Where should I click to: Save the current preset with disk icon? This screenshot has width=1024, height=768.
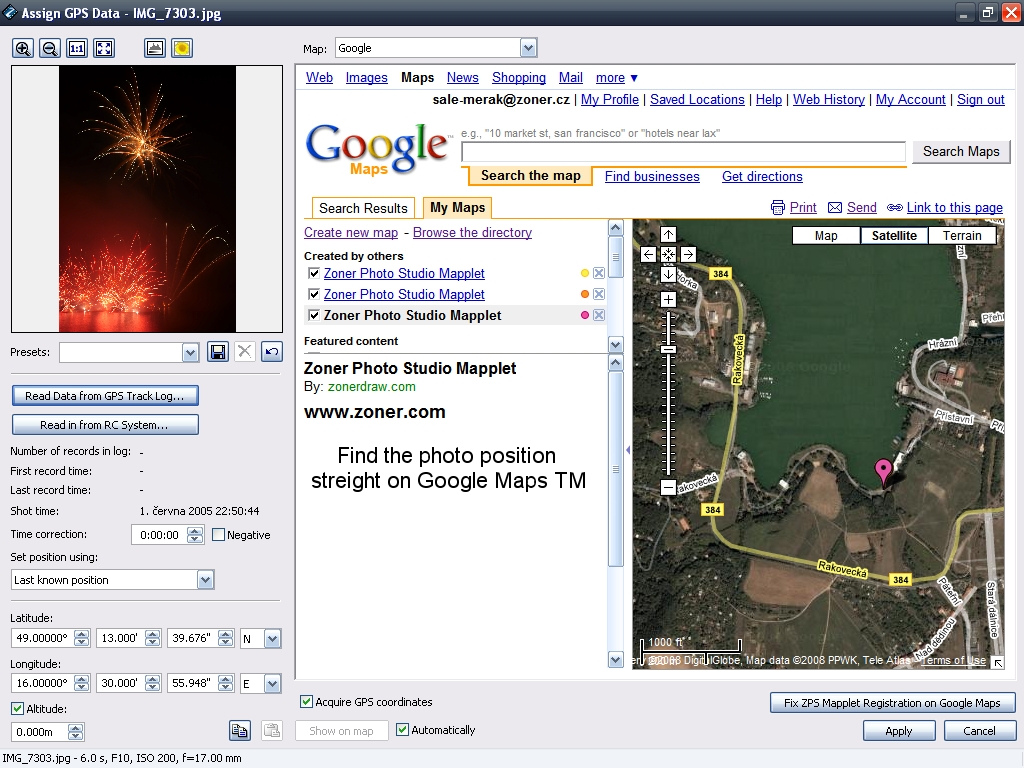pos(217,352)
